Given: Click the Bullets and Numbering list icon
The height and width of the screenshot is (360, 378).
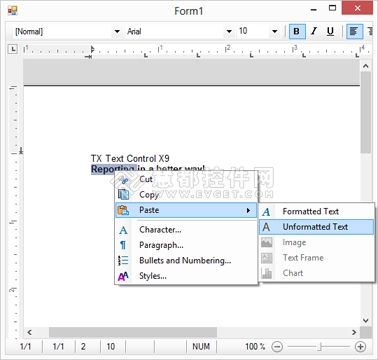Looking at the screenshot, I should pyautogui.click(x=123, y=260).
